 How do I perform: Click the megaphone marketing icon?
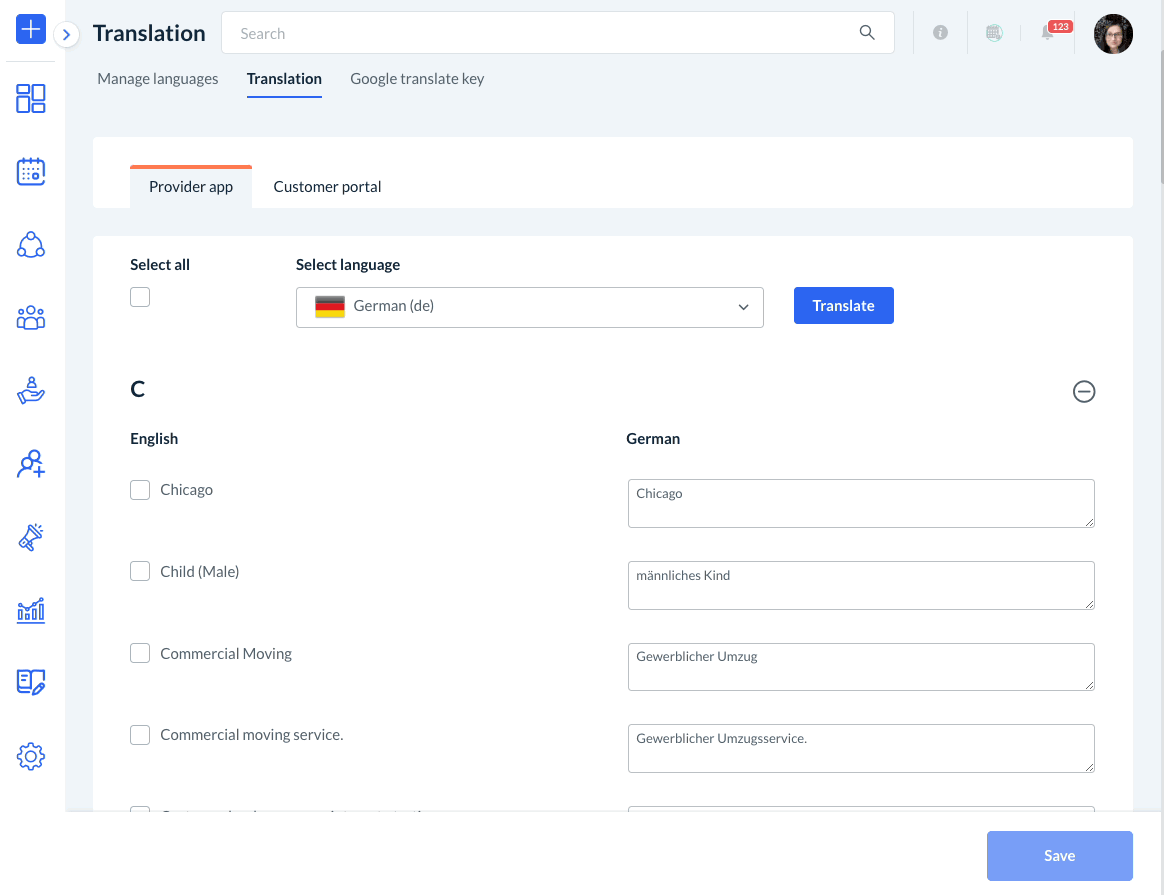coord(31,537)
